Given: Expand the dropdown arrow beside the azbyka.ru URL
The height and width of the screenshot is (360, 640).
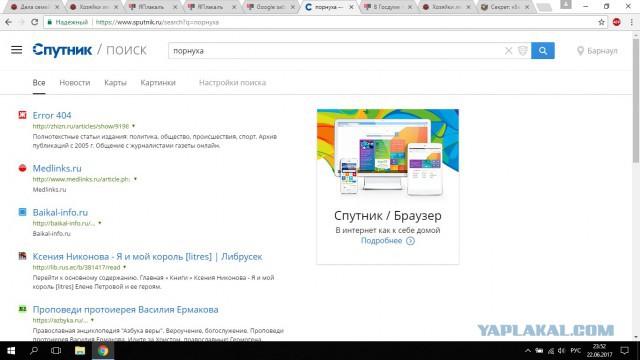Looking at the screenshot, I should pos(92,320).
